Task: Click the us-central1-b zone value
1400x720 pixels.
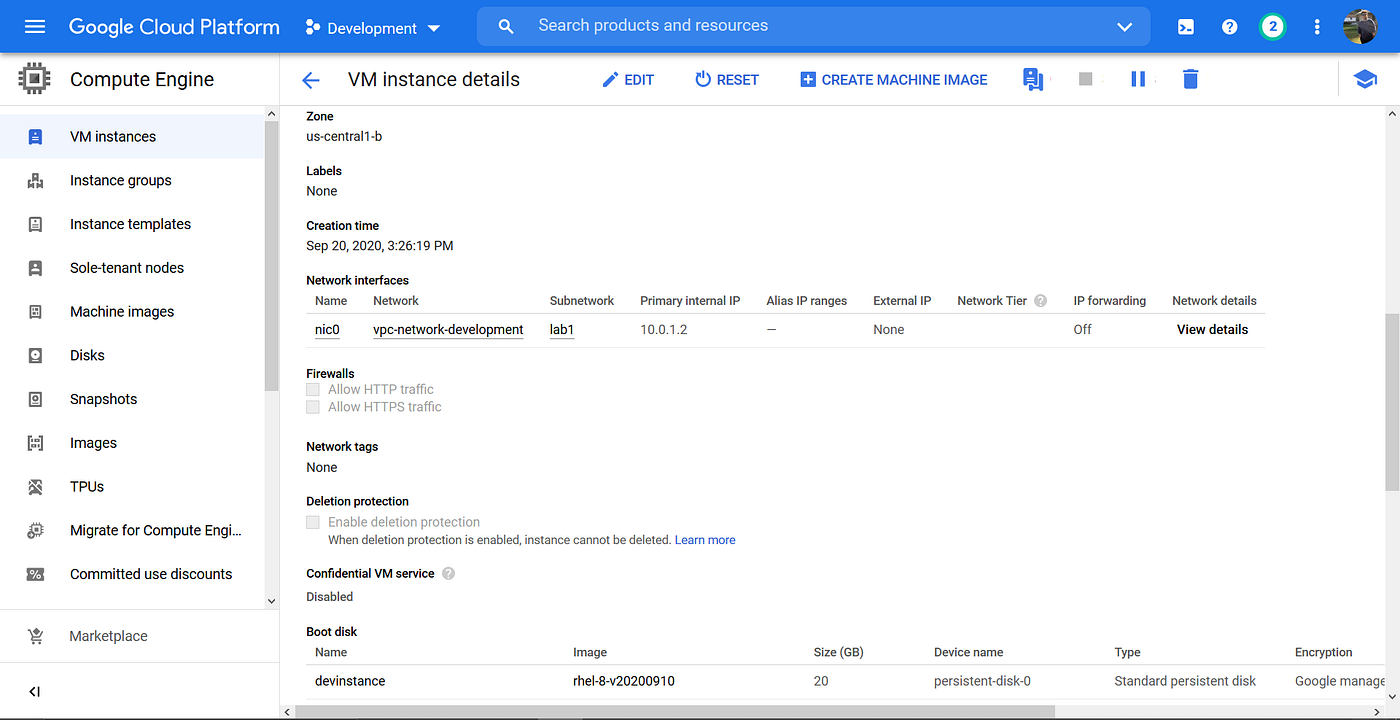Action: (344, 136)
